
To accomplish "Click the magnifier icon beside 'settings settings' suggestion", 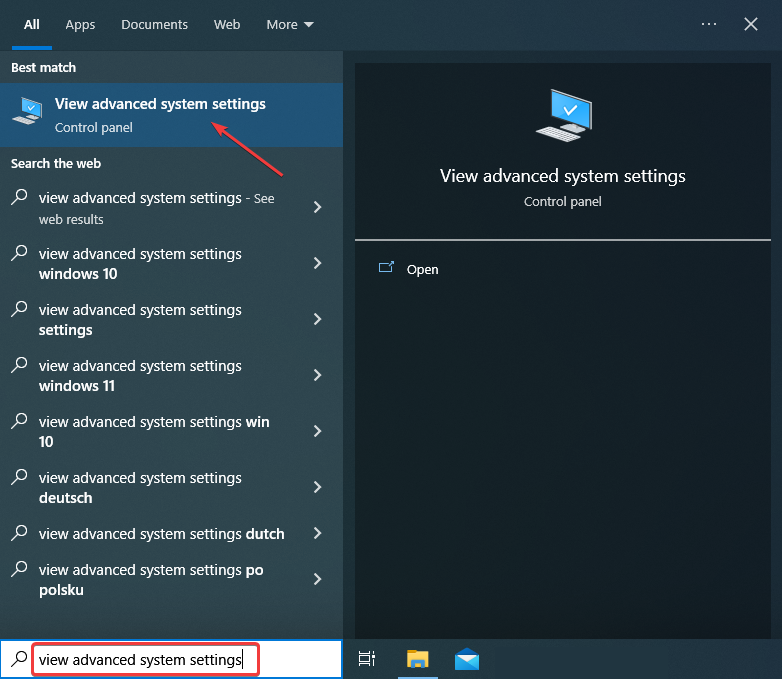I will tap(19, 308).
